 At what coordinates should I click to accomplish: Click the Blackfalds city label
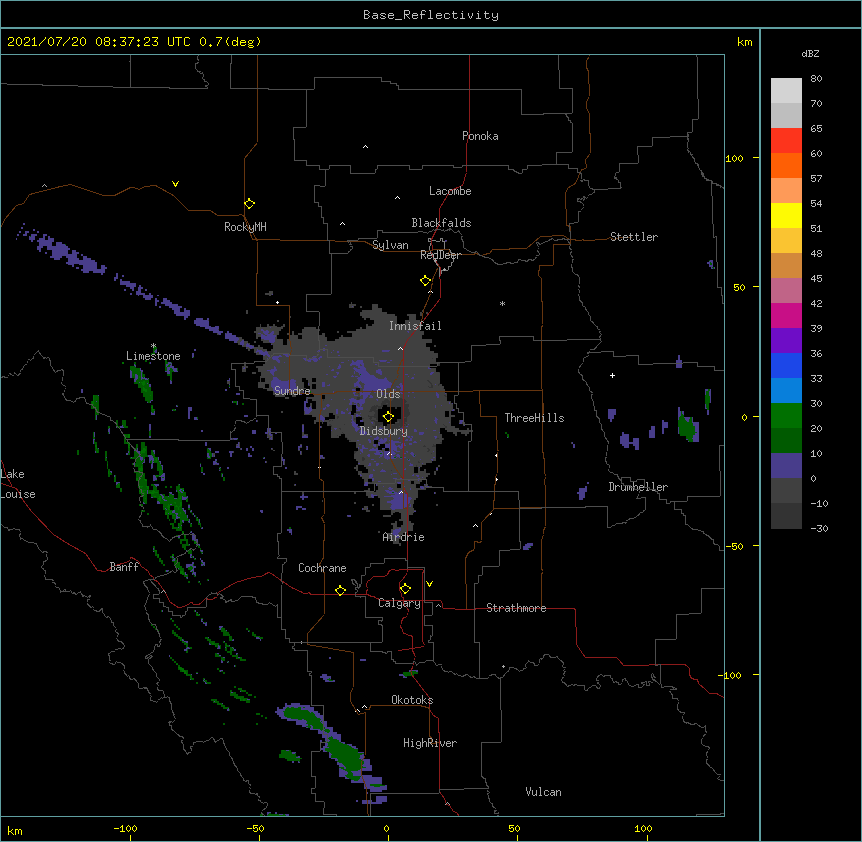tap(441, 223)
